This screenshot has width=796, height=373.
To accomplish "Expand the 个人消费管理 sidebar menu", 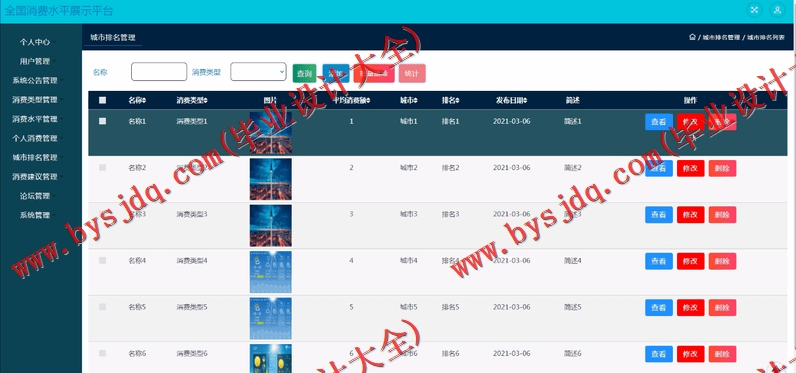I will coord(35,139).
